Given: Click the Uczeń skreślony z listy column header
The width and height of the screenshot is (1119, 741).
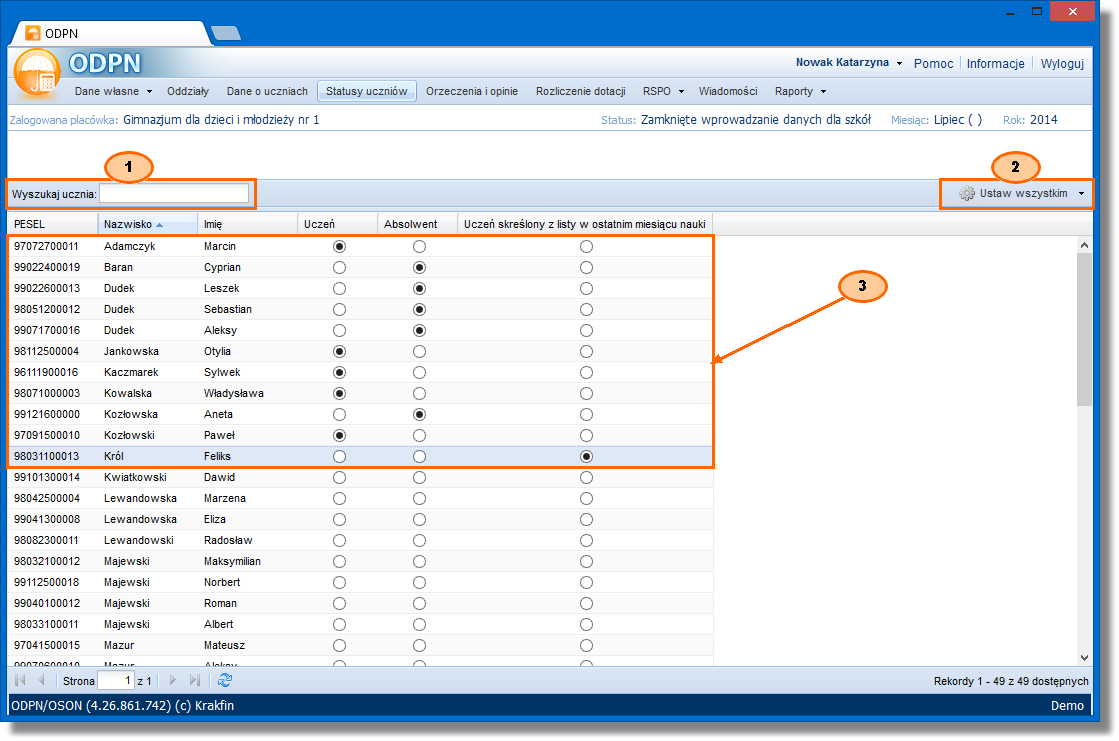Looking at the screenshot, I should coord(585,224).
